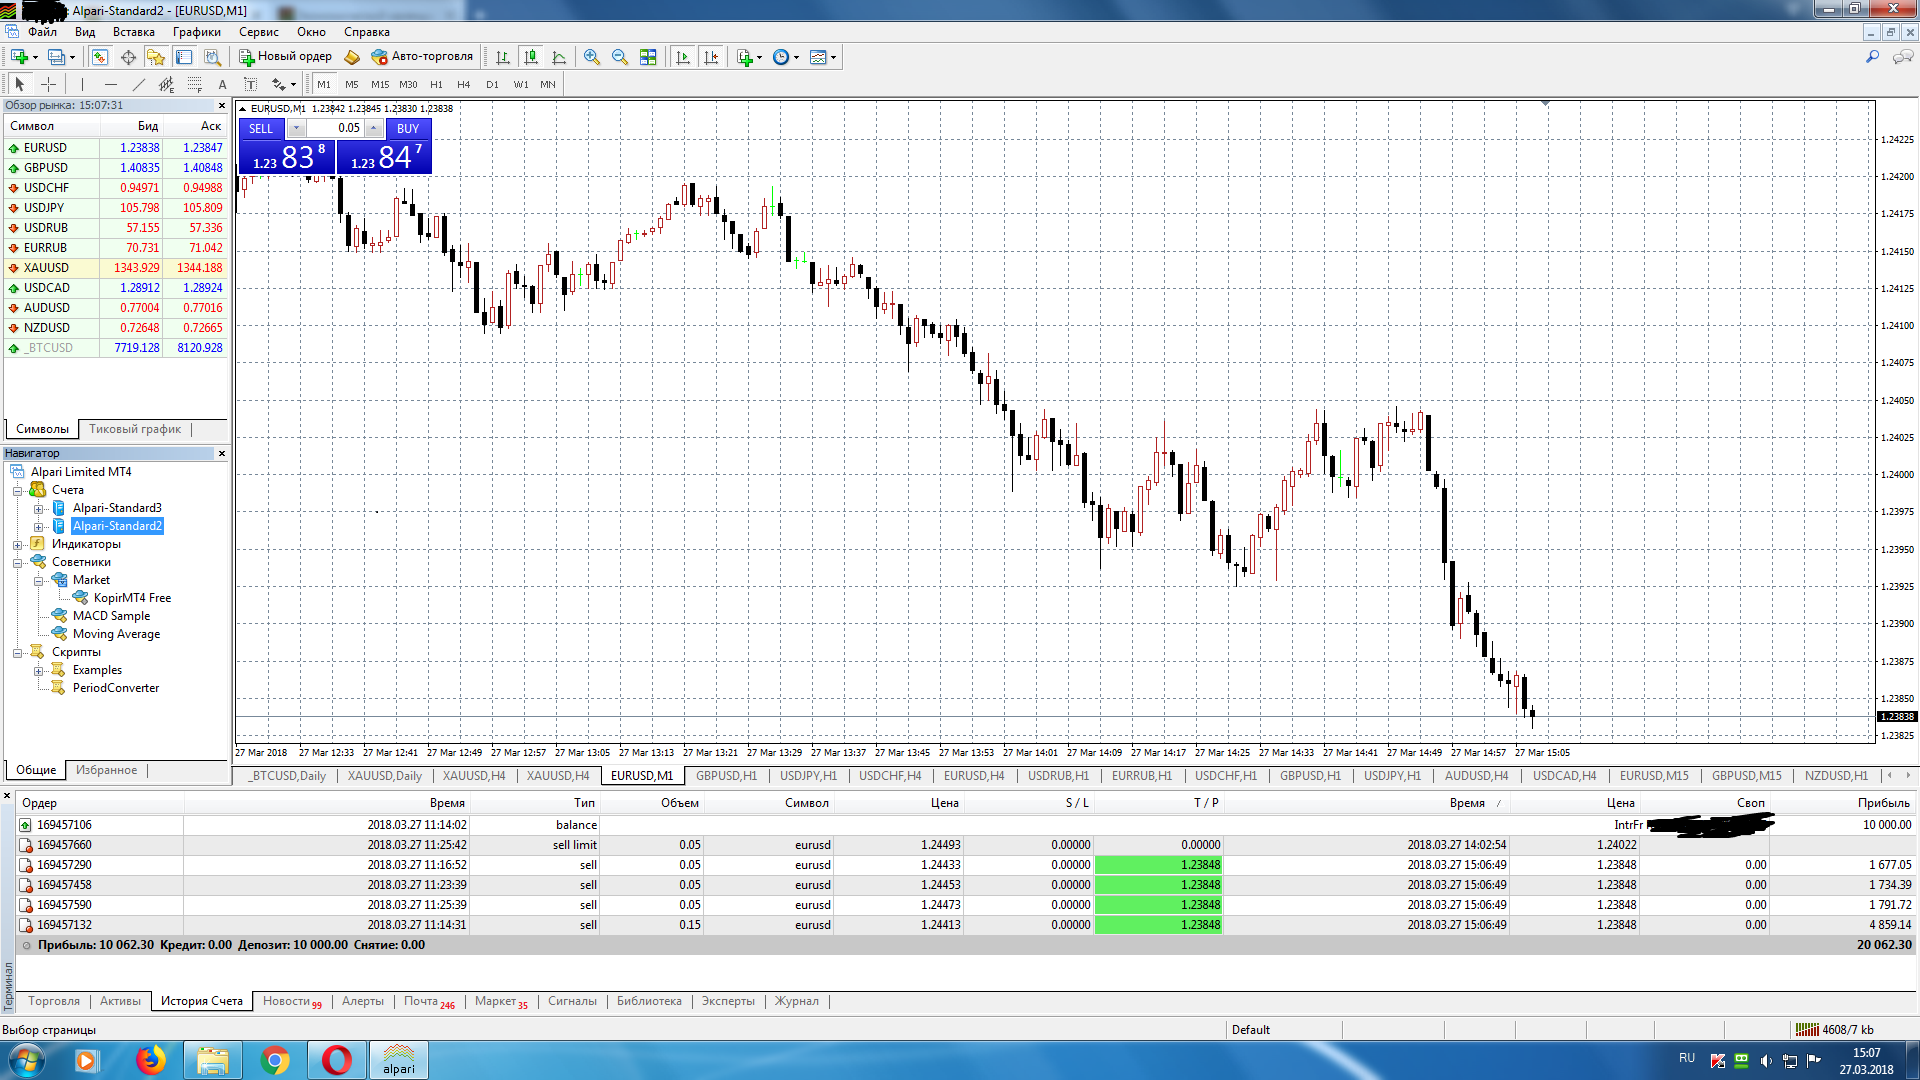Image resolution: width=1920 pixels, height=1080 pixels.
Task: Toggle the chart auto scroll button
Action: point(683,57)
